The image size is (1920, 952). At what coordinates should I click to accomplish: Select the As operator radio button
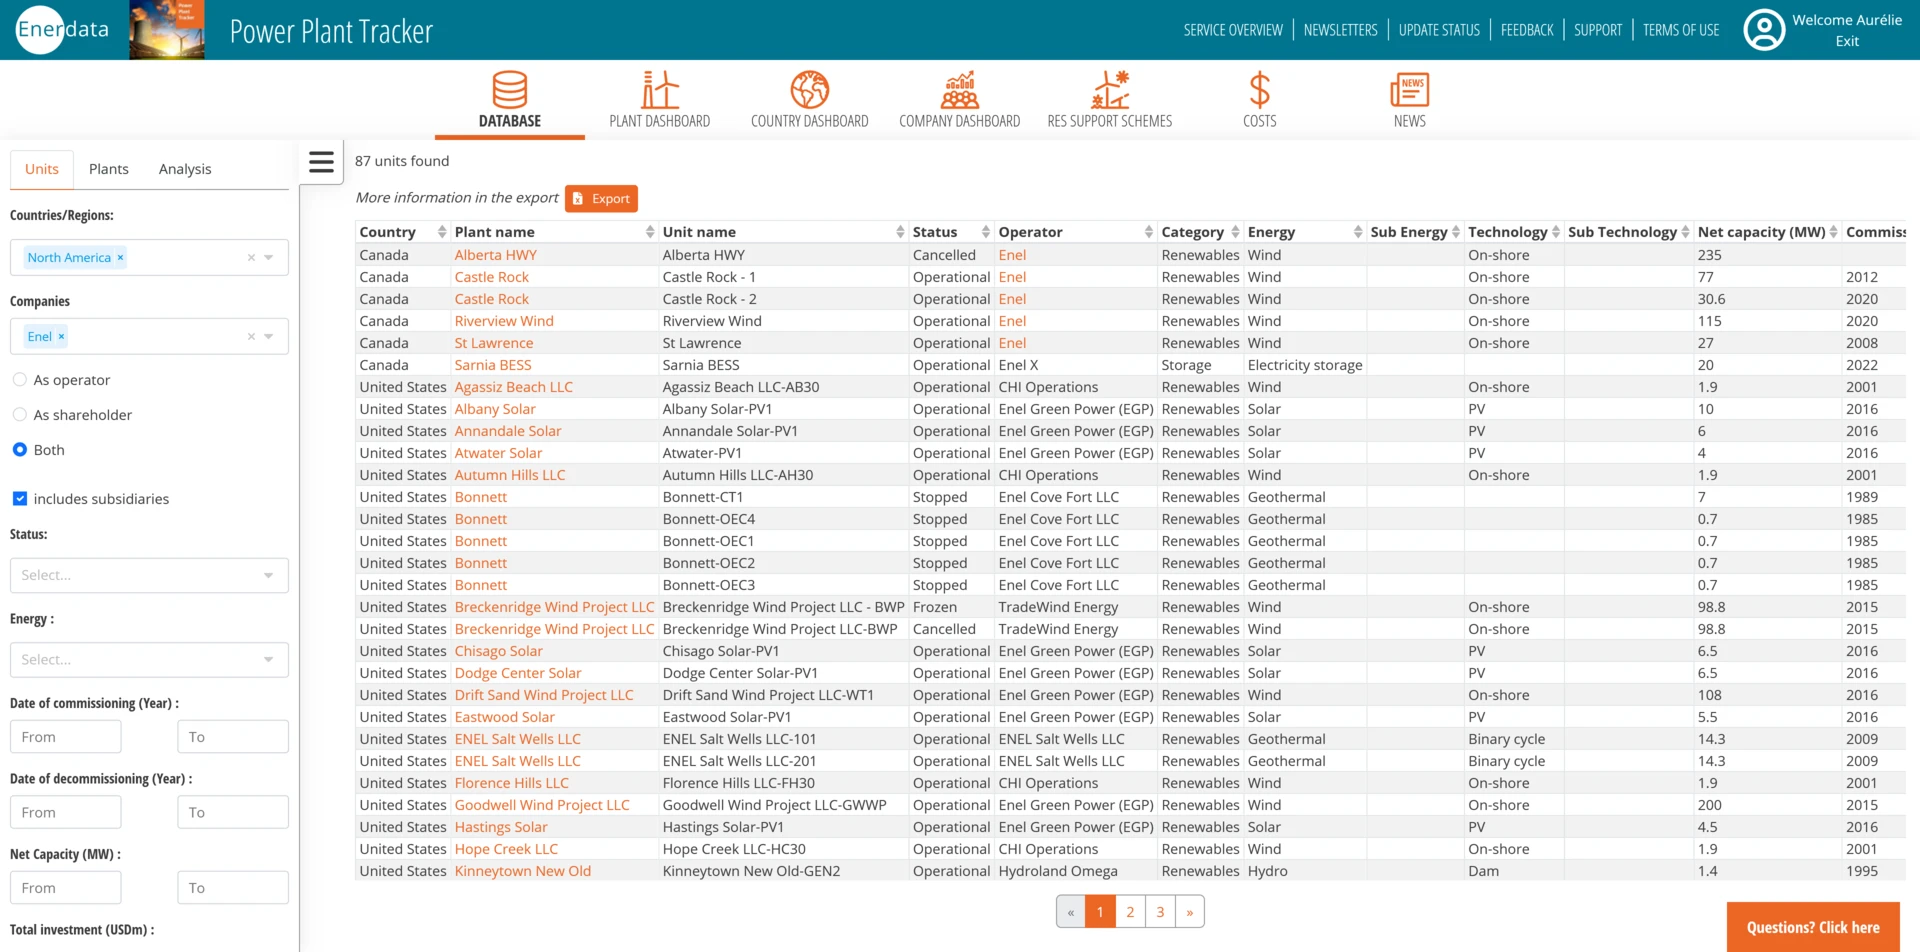coord(19,379)
